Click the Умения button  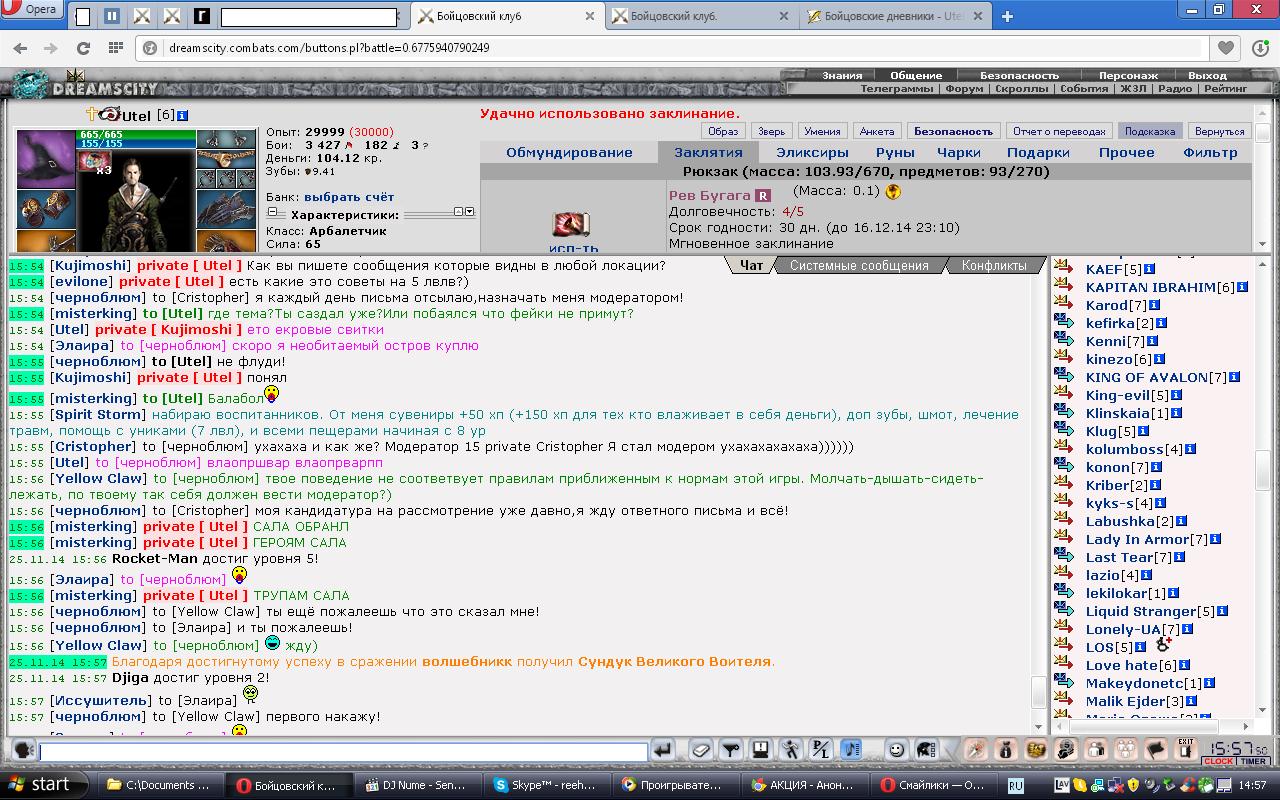coord(822,131)
